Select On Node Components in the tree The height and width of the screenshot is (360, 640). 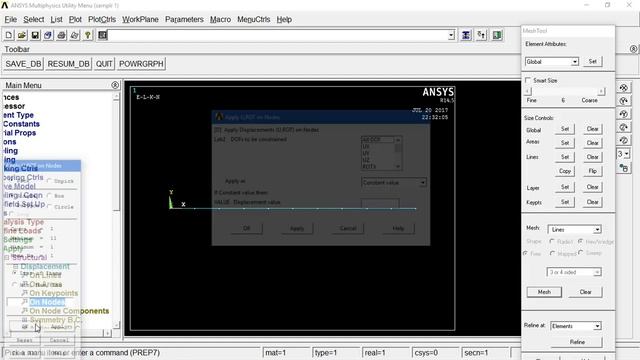[x=69, y=311]
